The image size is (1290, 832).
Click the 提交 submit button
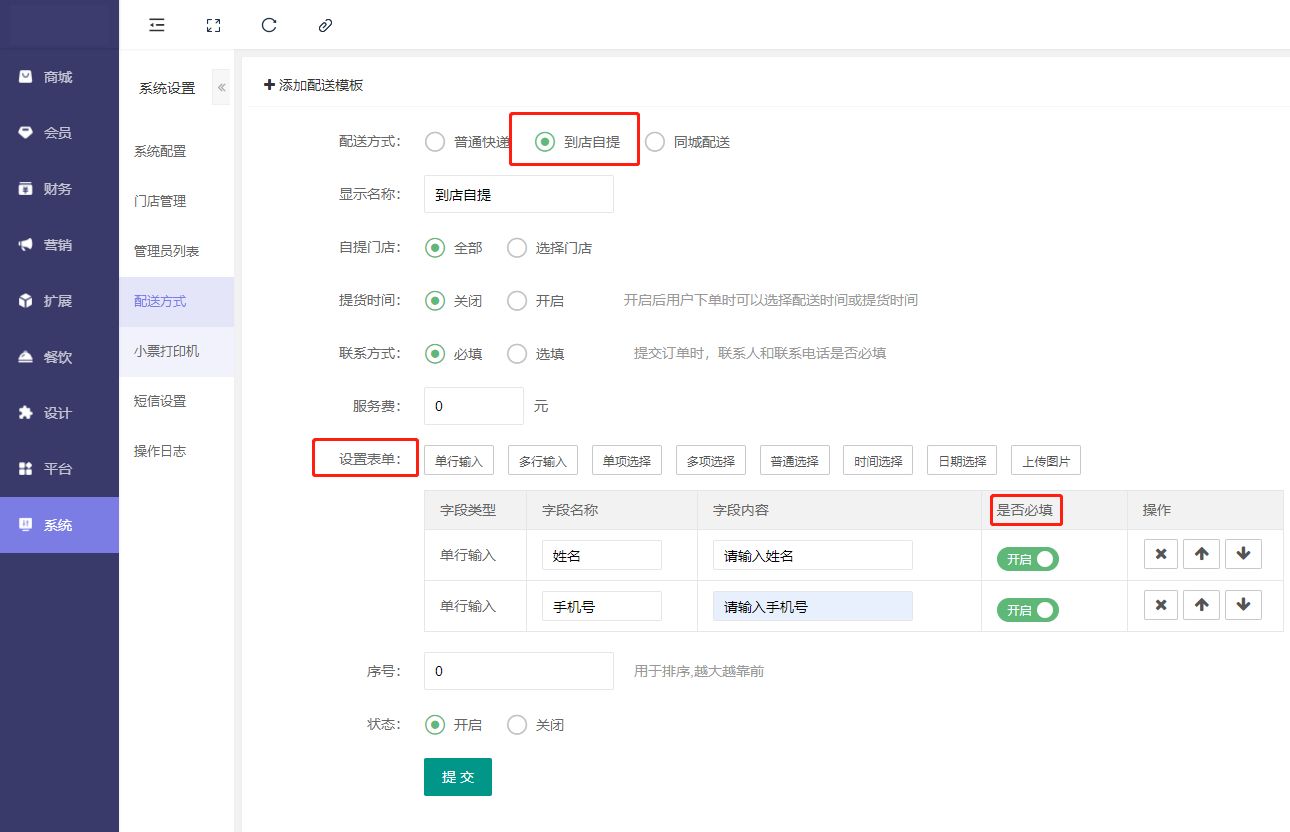point(457,777)
